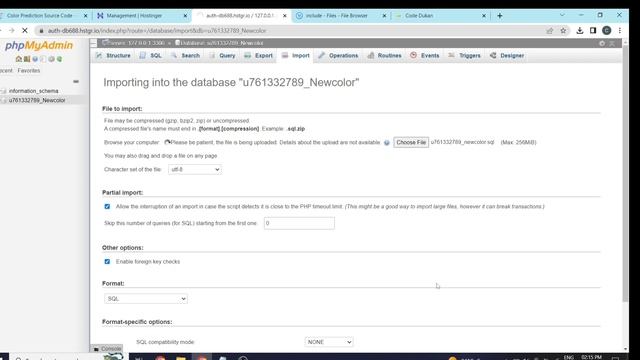
Task: Click the page vertical scrollbar
Action: tap(625, 174)
